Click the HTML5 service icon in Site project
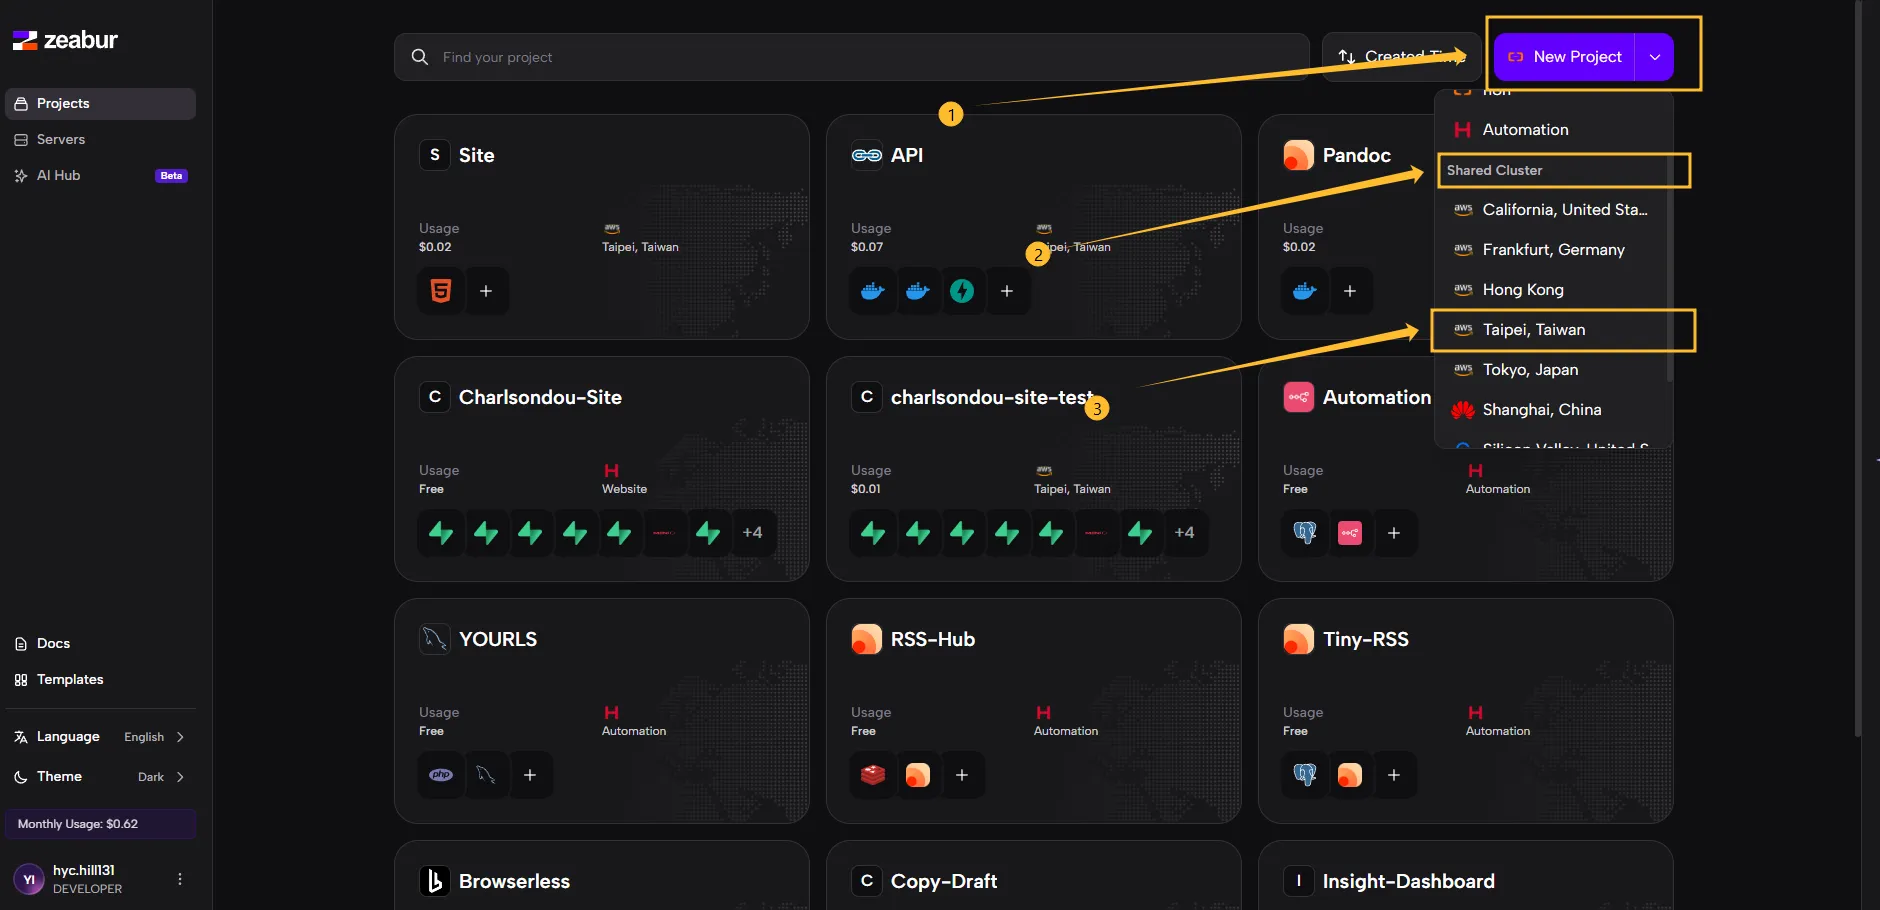The height and width of the screenshot is (910, 1880). [x=441, y=291]
